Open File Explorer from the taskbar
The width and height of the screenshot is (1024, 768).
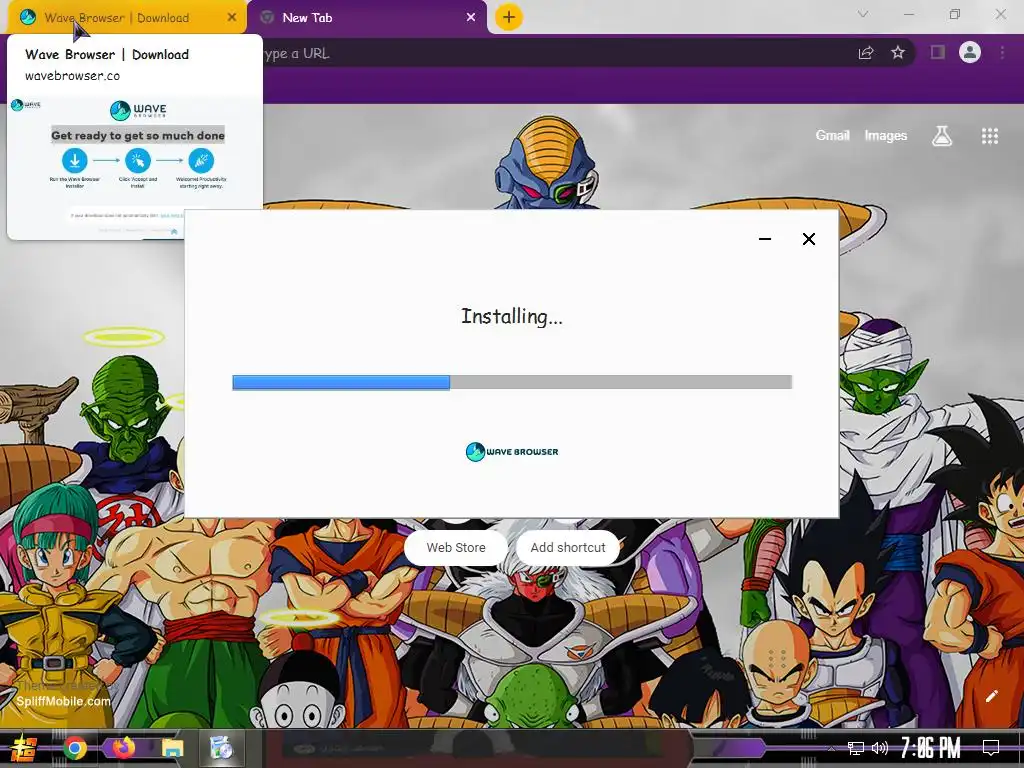click(x=172, y=748)
